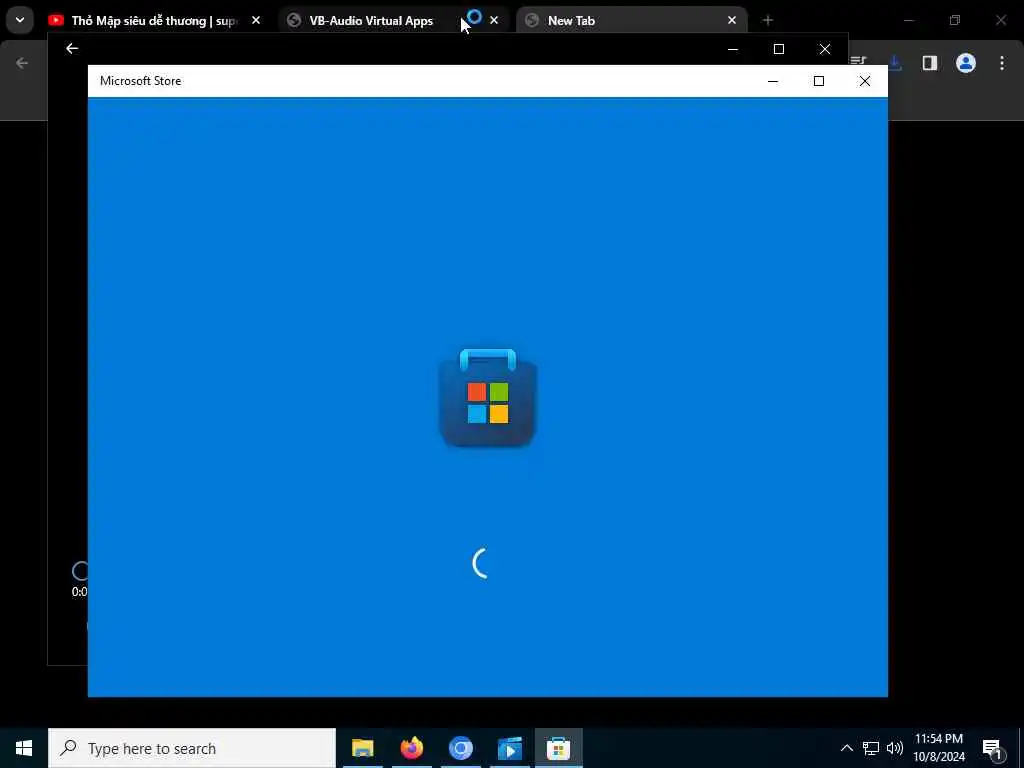
Task: Expand the tab search dropdown in Chrome
Action: pyautogui.click(x=20, y=20)
